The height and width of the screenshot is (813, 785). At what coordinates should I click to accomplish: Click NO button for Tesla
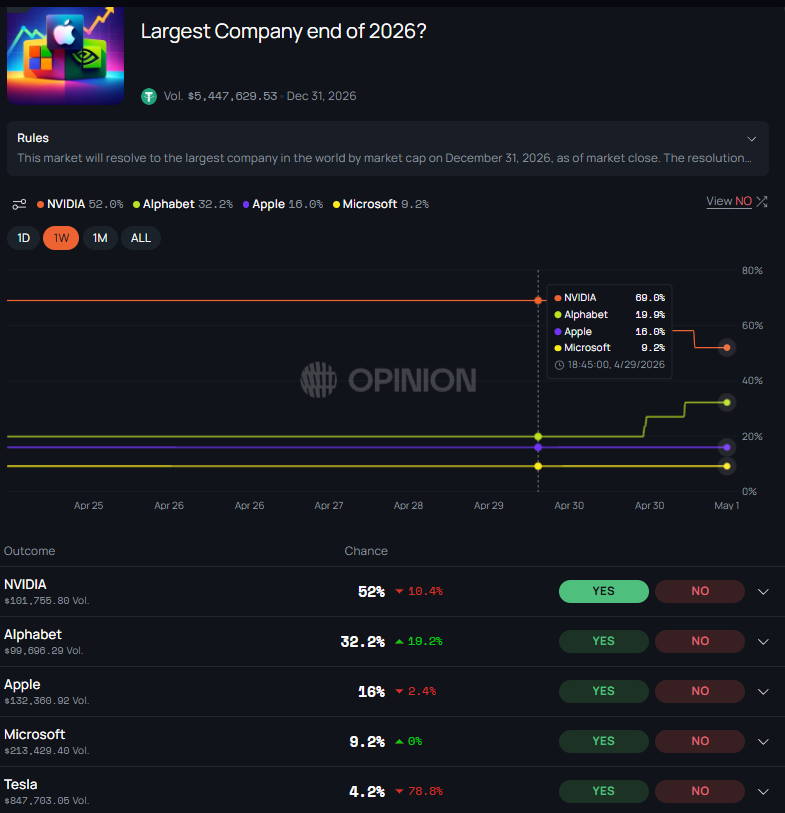(x=700, y=791)
